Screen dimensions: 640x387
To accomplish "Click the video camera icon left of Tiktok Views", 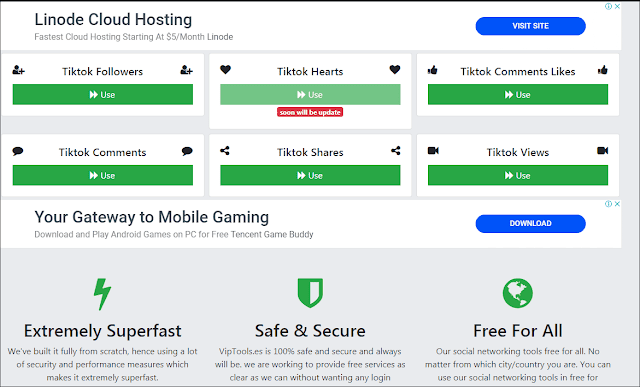I will tap(433, 151).
